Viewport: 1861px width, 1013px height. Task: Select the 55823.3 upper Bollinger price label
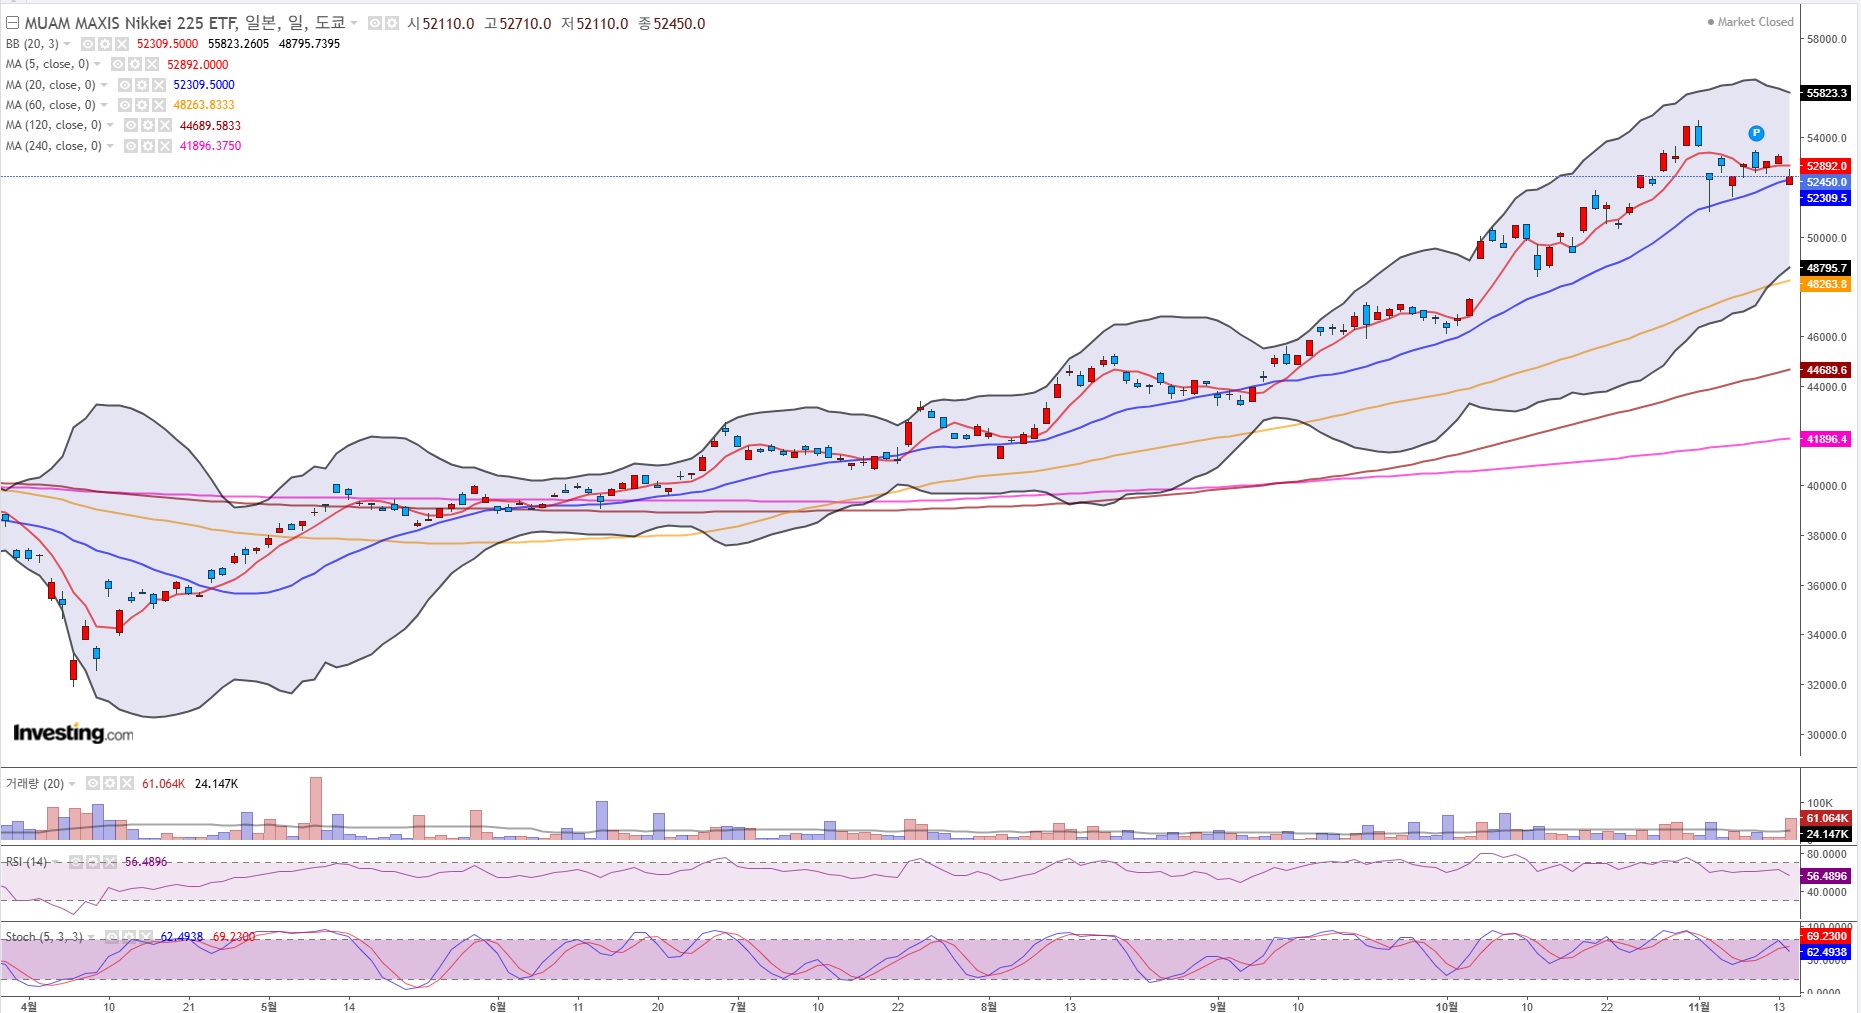[x=1827, y=93]
